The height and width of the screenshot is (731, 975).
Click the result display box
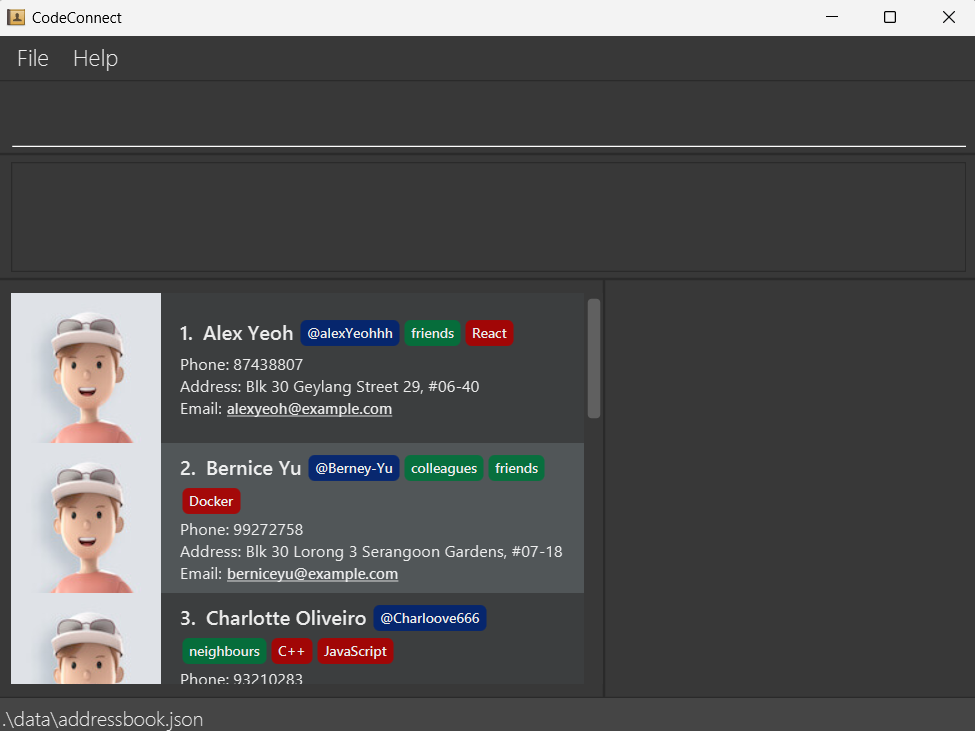tap(489, 217)
